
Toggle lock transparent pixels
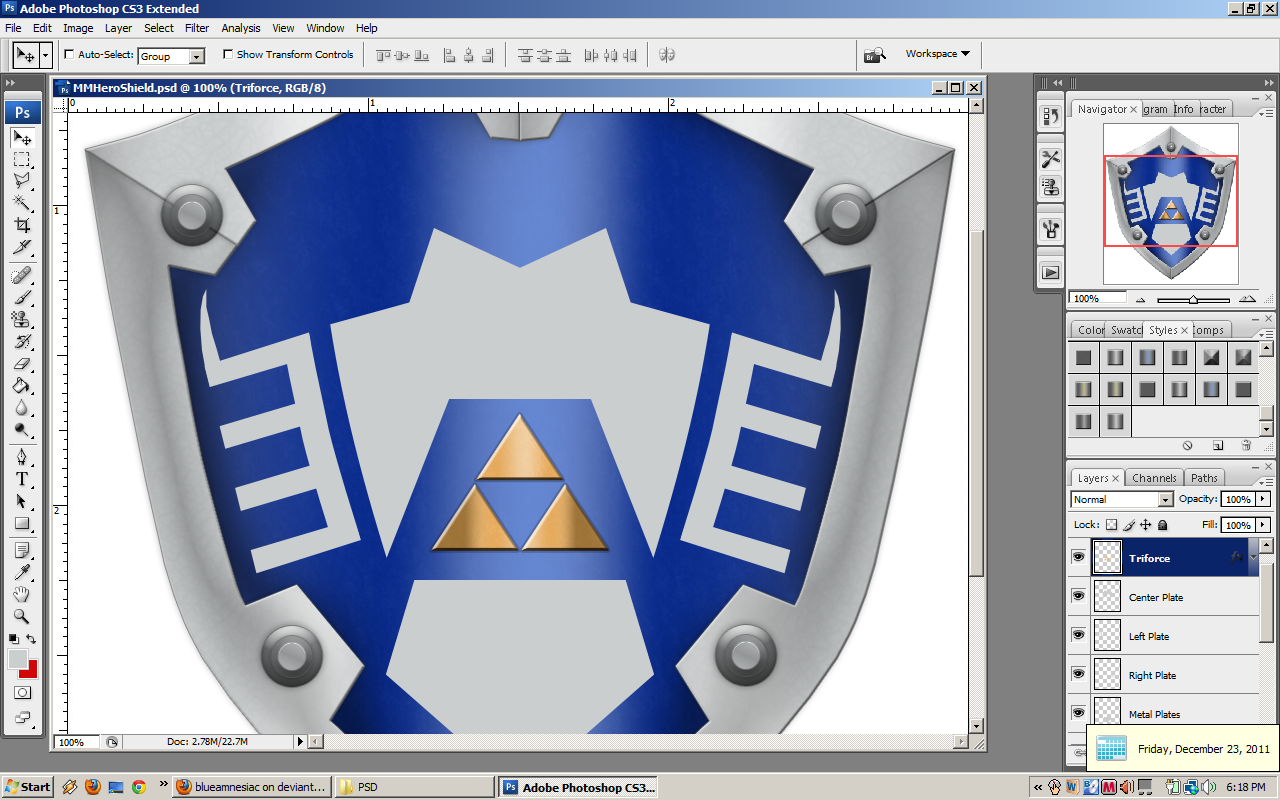[1111, 524]
